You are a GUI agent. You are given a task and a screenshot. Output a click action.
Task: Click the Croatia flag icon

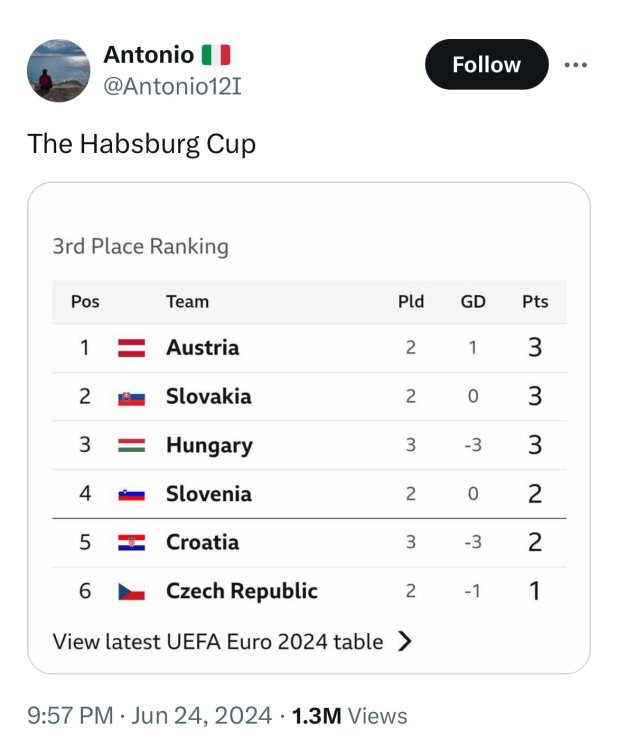pyautogui.click(x=132, y=542)
